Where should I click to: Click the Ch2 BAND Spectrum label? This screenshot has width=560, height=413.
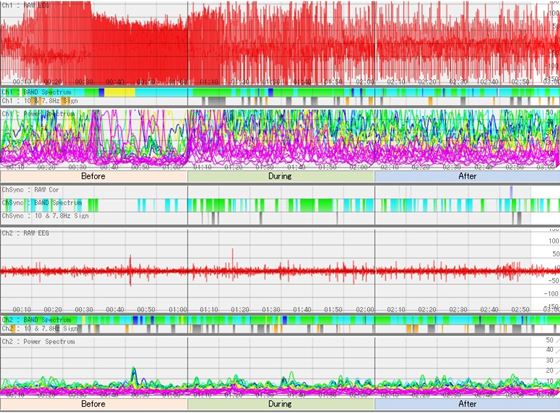[36, 319]
